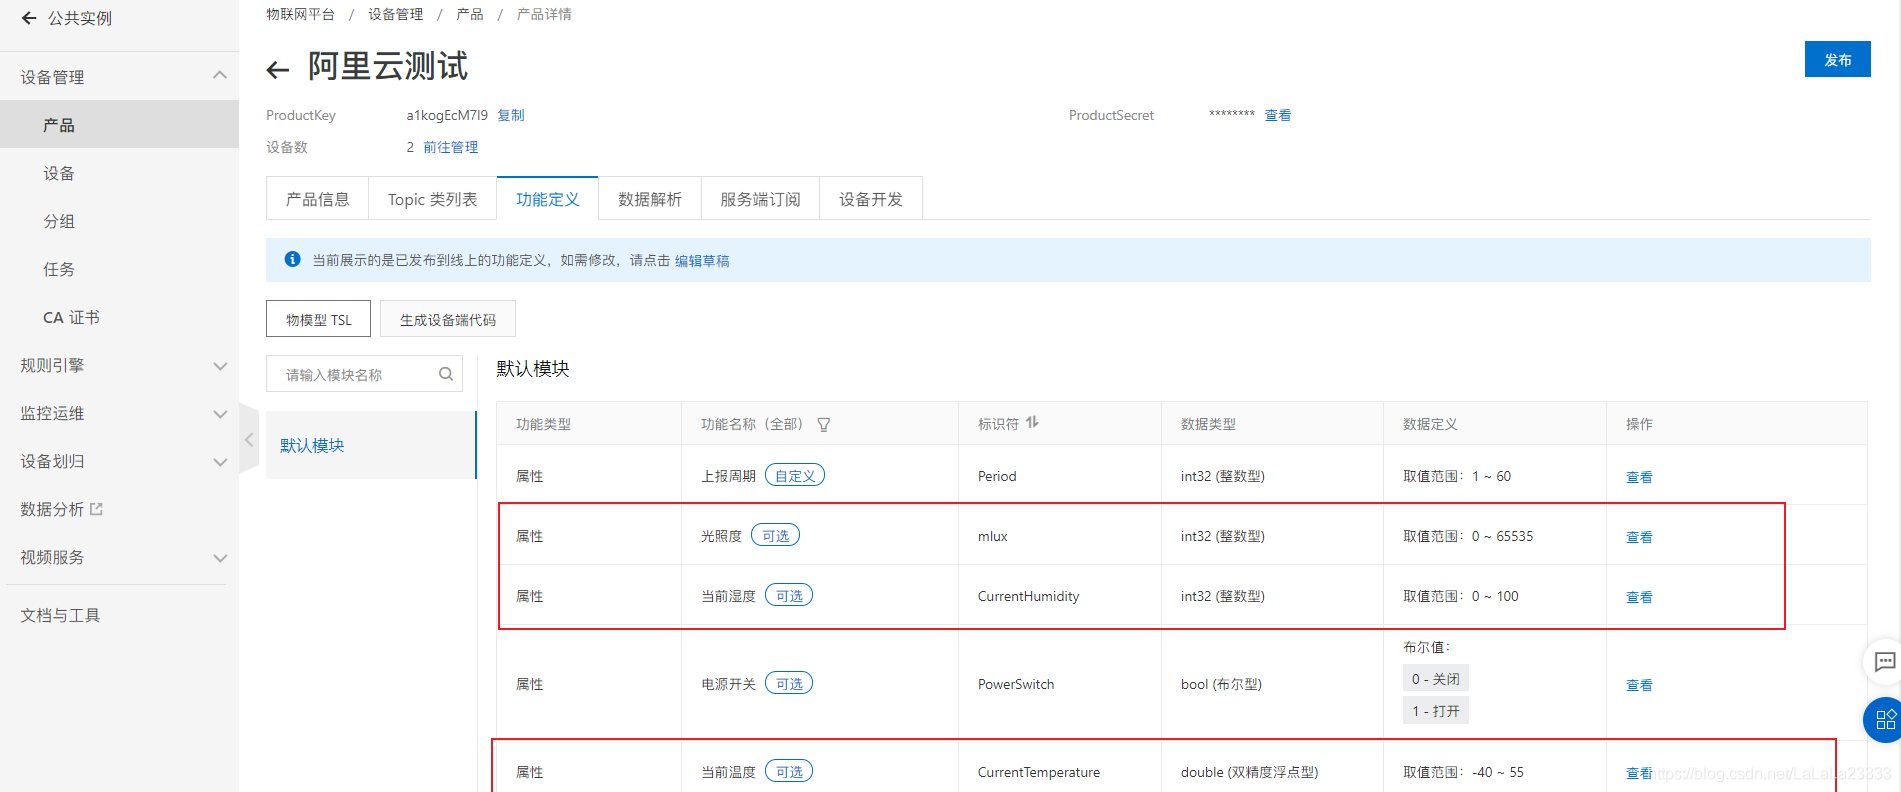Open the feedback chat bubble icon

(1885, 661)
